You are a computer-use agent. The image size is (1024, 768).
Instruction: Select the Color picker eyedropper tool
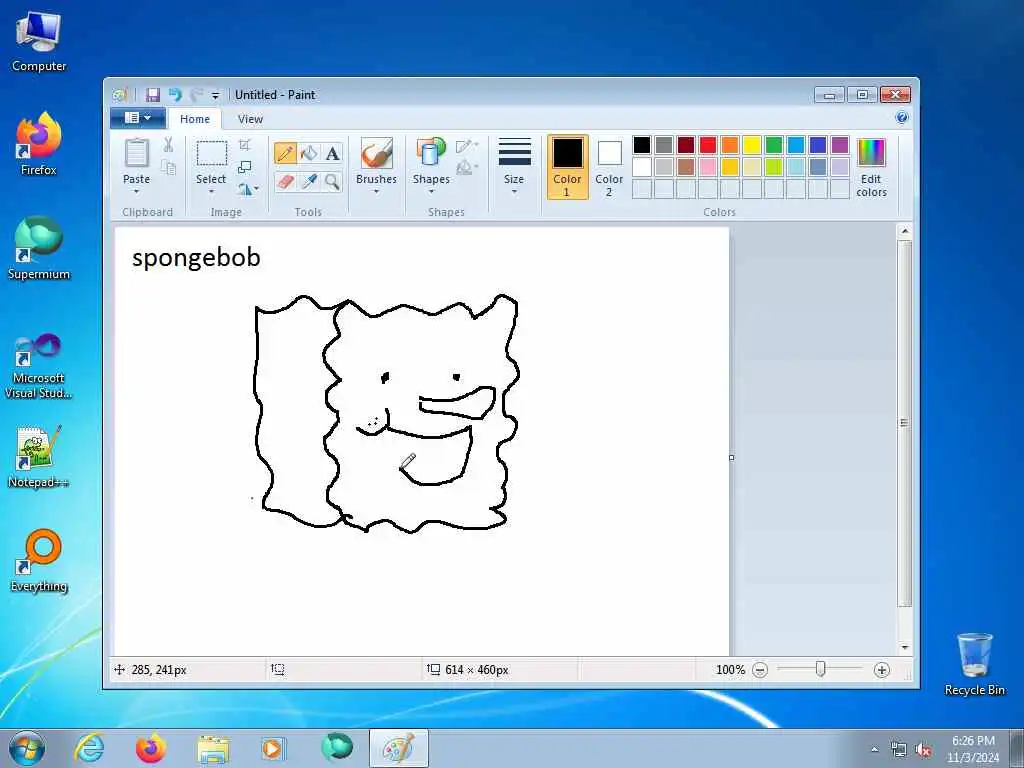309,181
